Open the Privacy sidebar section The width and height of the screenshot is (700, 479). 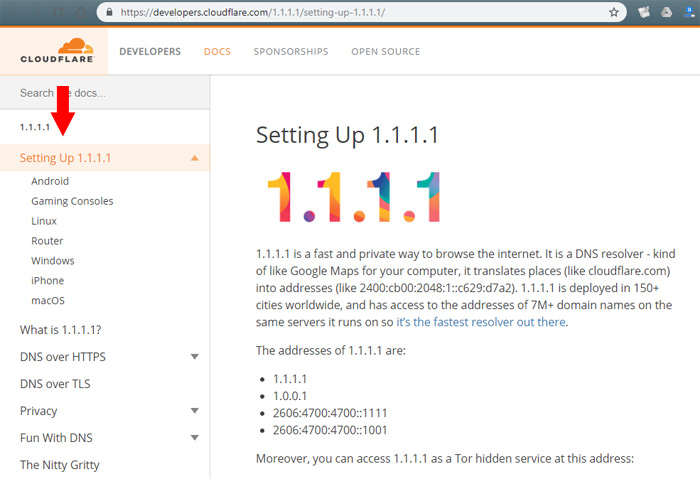click(38, 411)
